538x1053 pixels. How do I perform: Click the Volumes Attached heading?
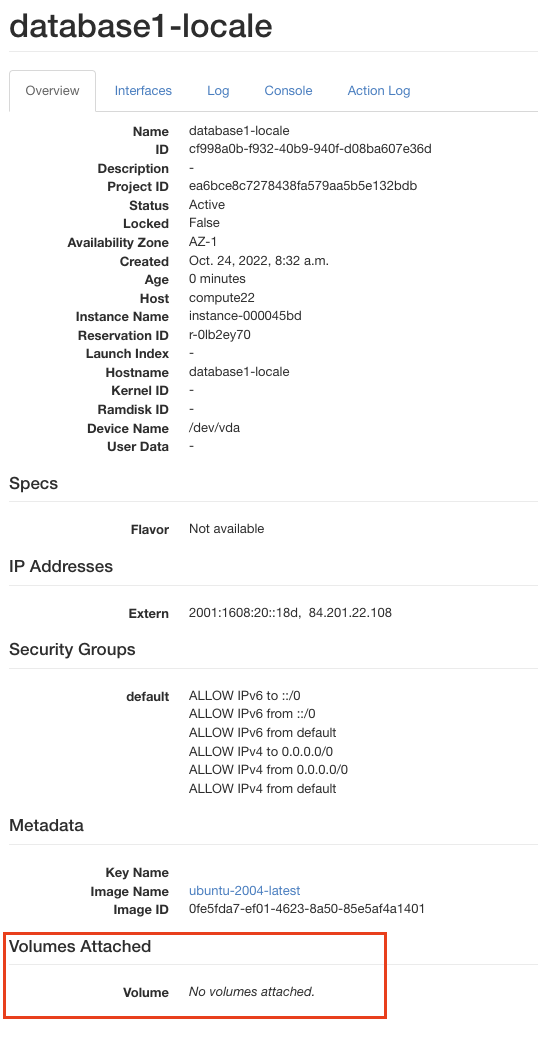point(80,946)
